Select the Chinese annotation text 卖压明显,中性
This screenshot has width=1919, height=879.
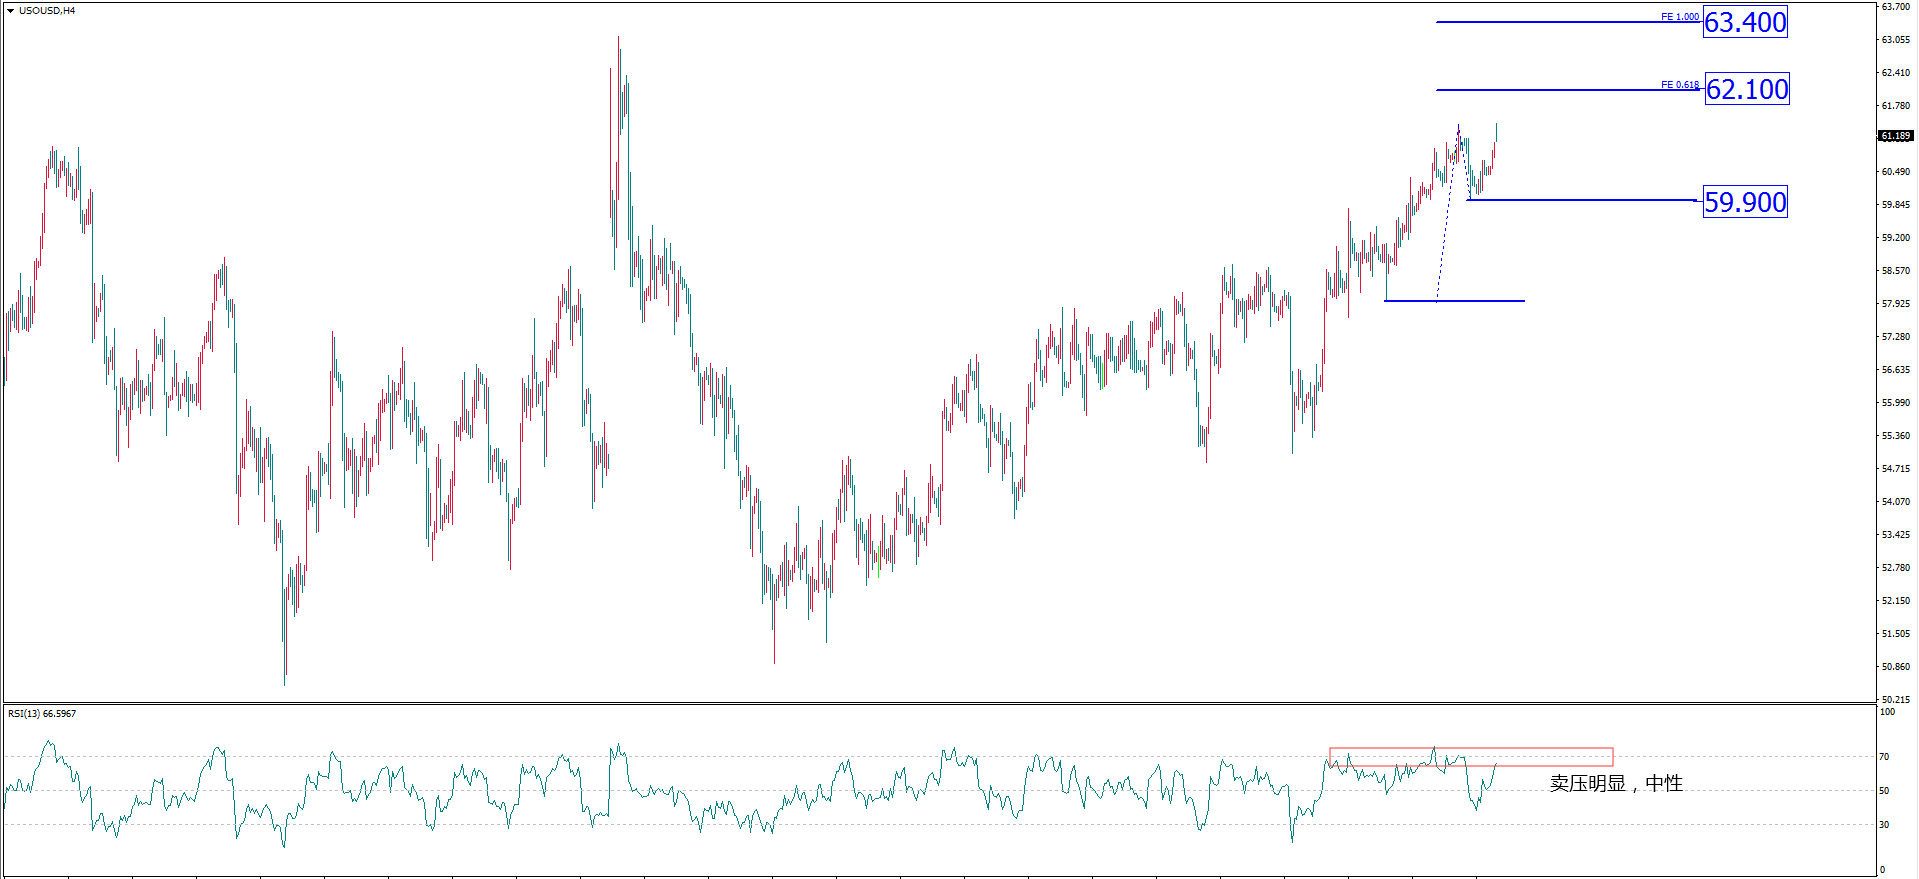1616,784
